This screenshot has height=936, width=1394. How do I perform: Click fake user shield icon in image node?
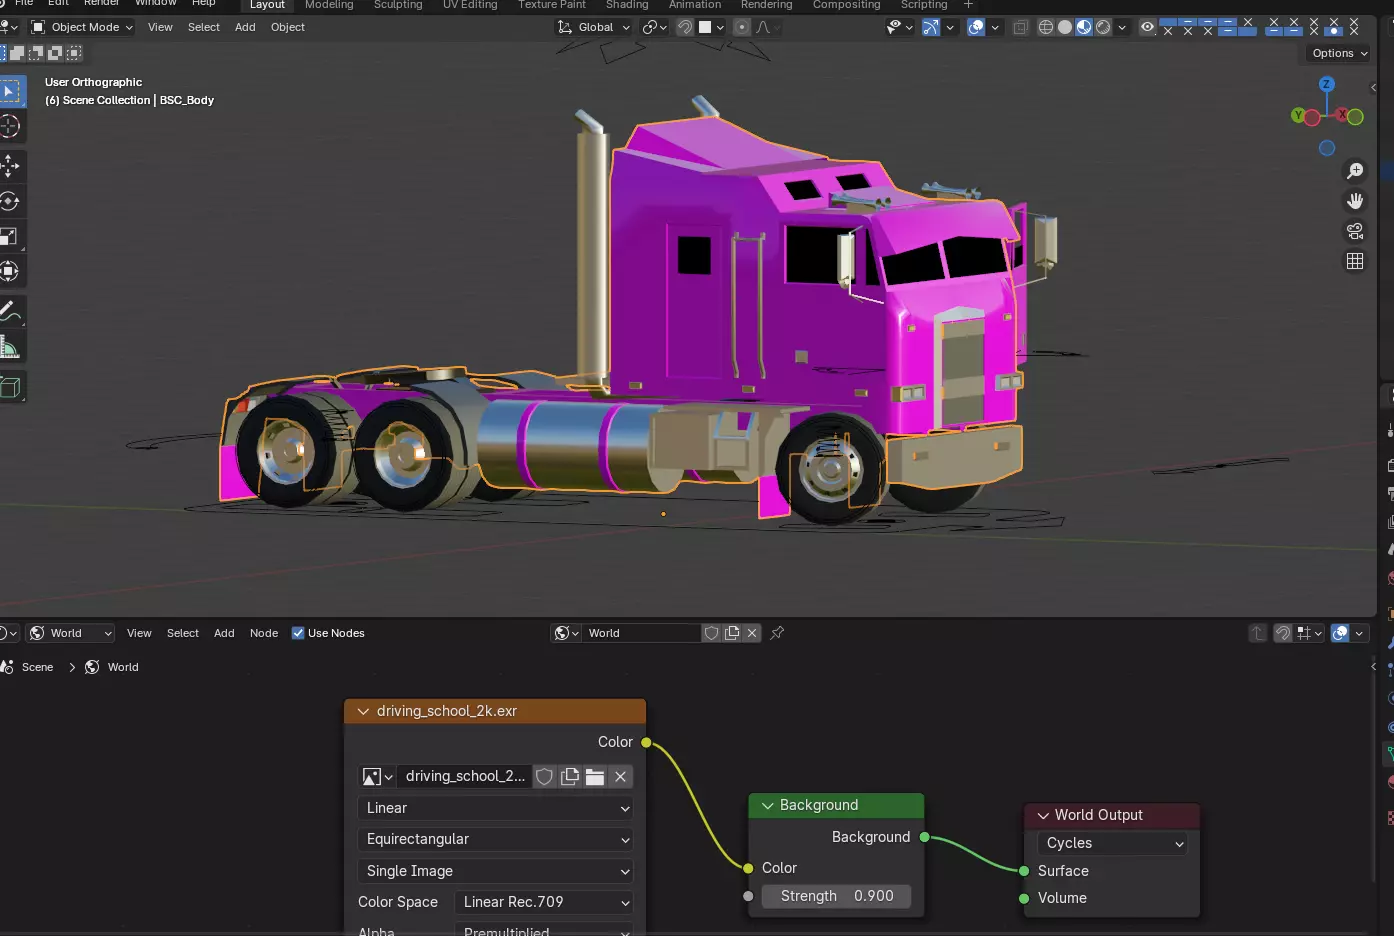pyautogui.click(x=544, y=776)
